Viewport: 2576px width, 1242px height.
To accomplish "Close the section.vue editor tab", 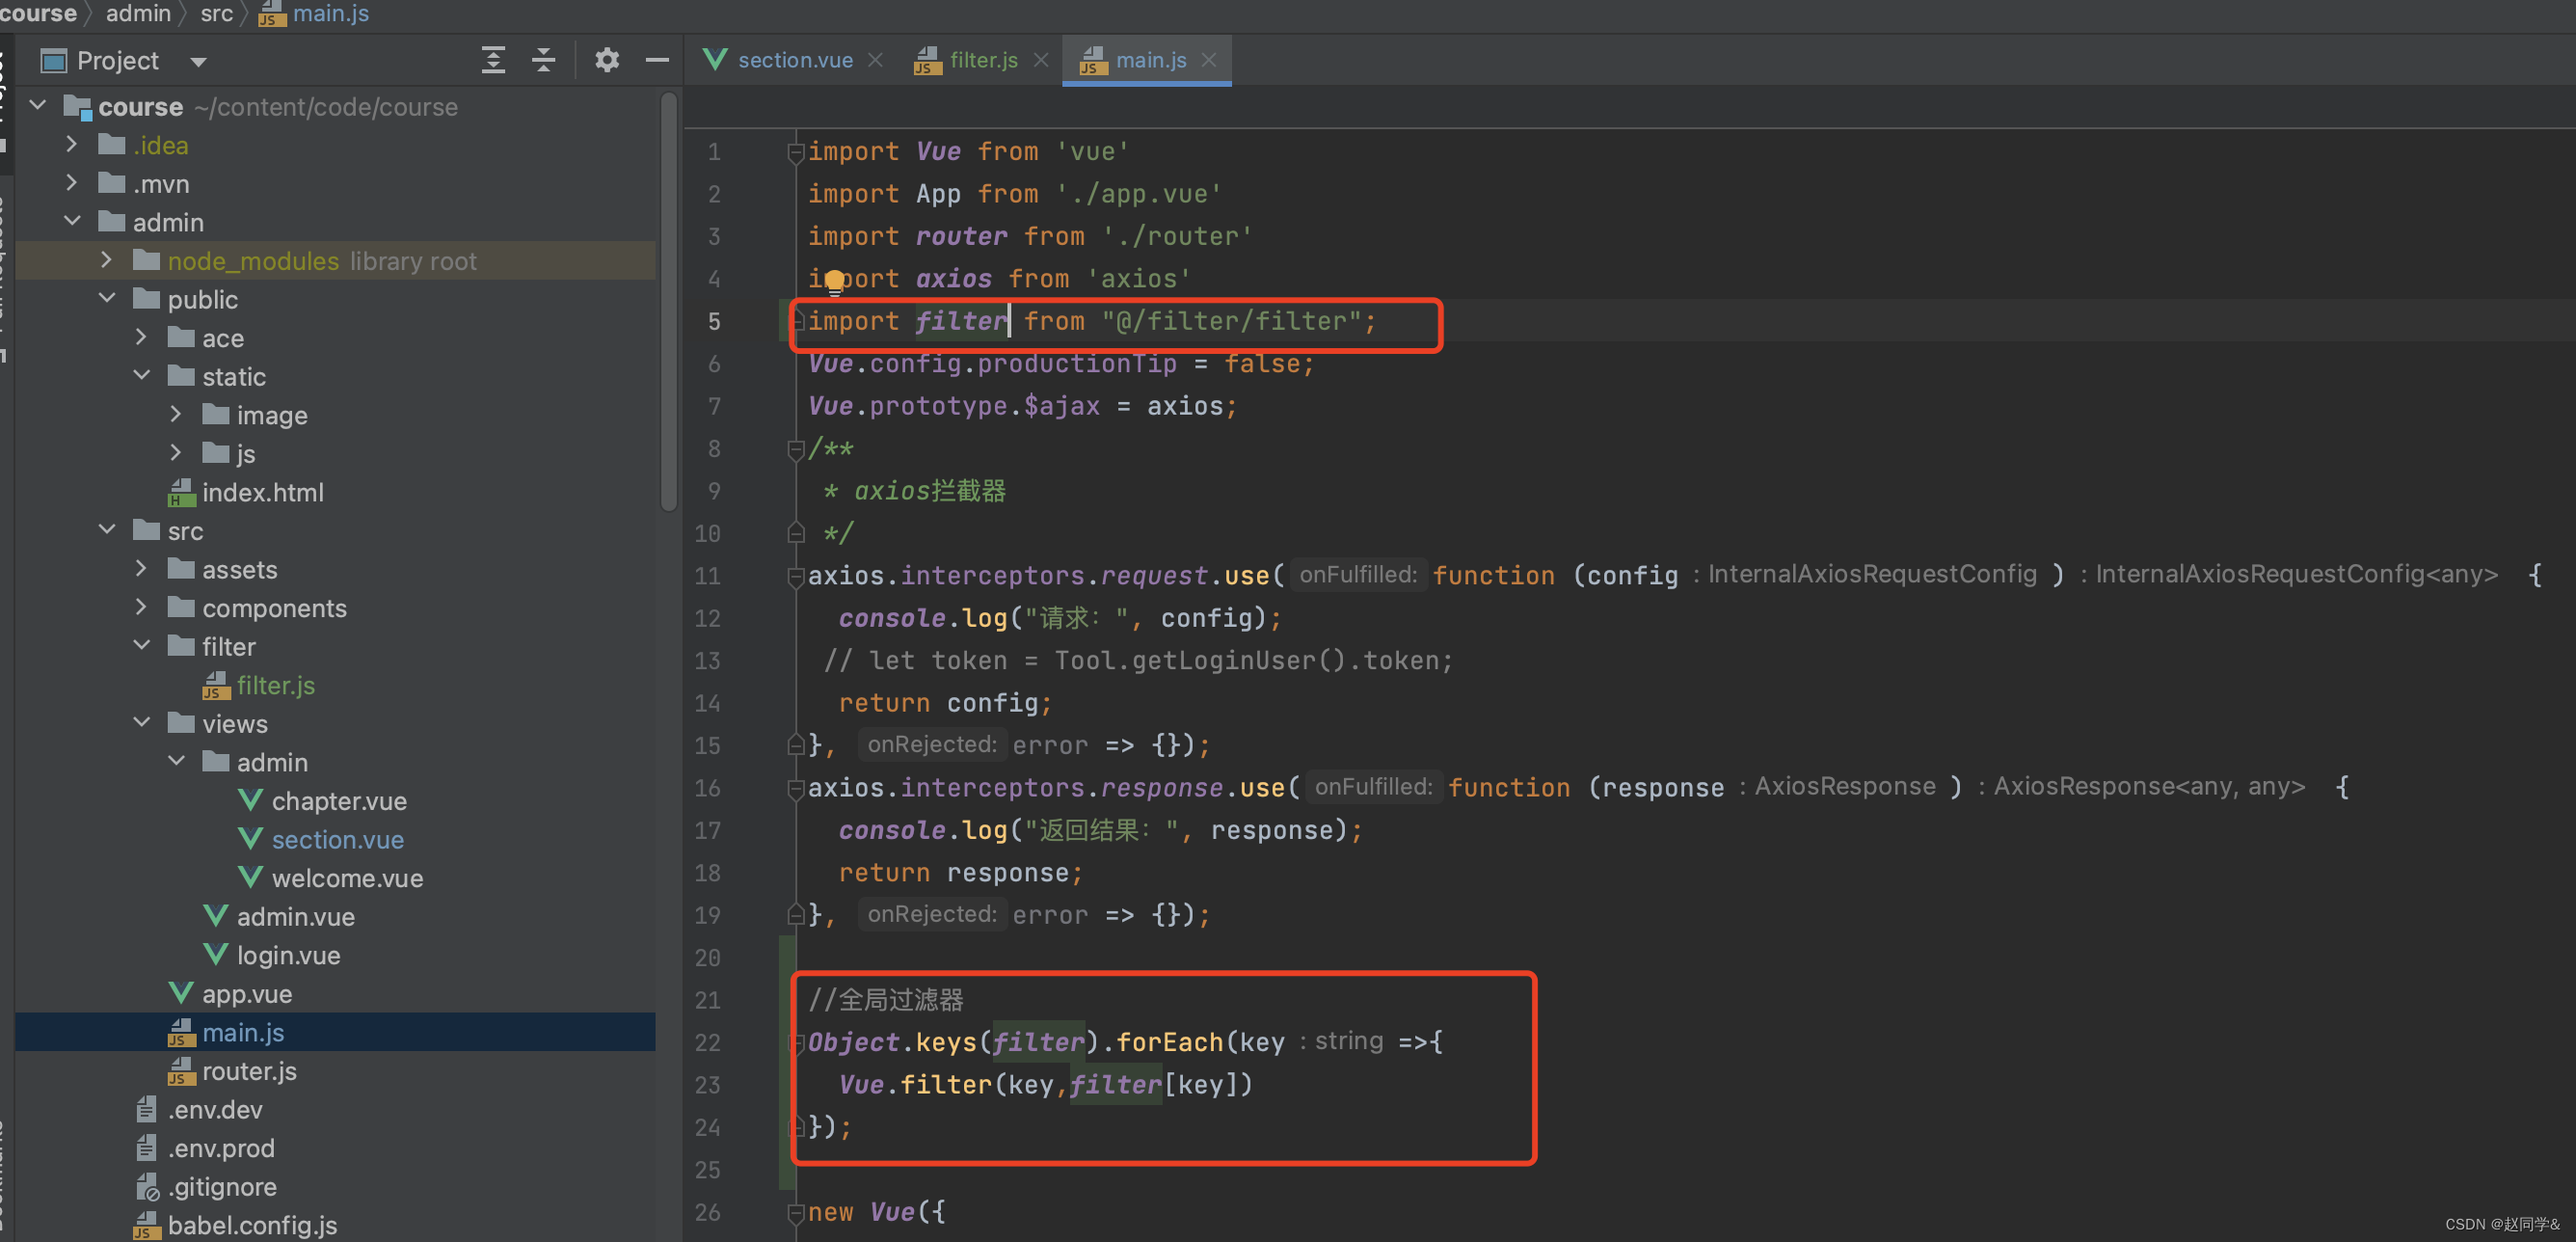I will (x=876, y=61).
